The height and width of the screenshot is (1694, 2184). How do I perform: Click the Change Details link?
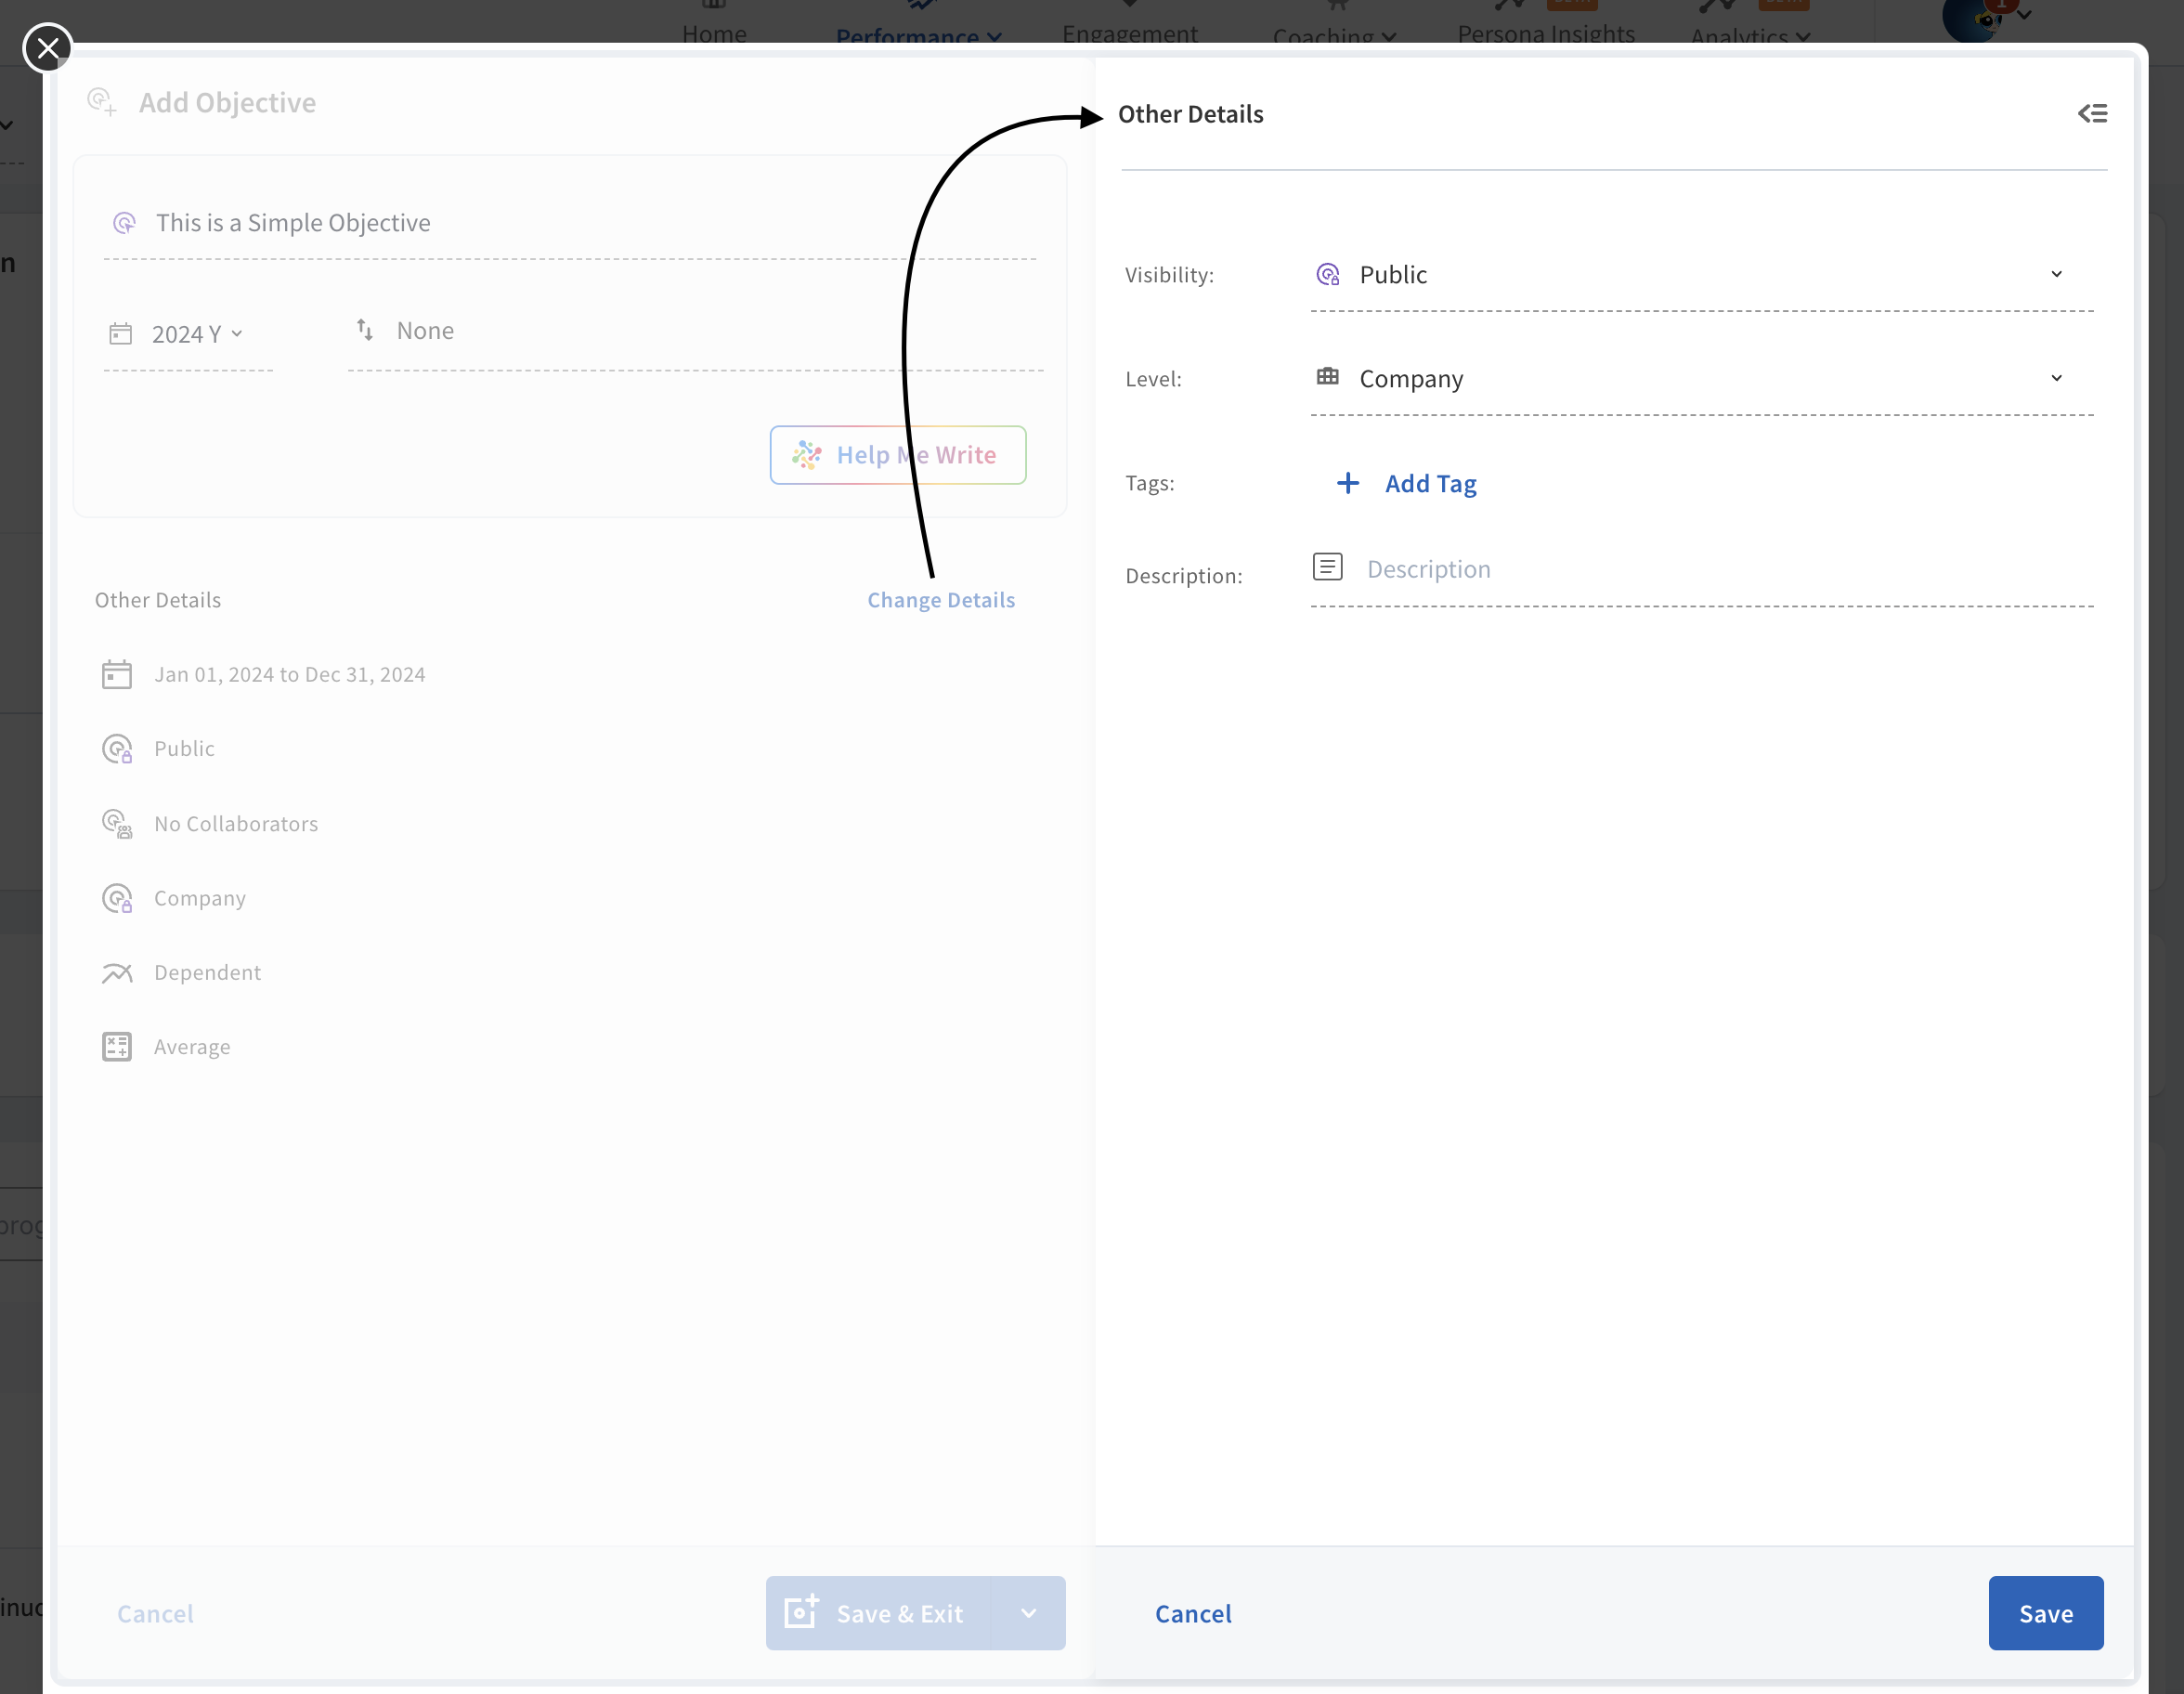pyautogui.click(x=940, y=600)
